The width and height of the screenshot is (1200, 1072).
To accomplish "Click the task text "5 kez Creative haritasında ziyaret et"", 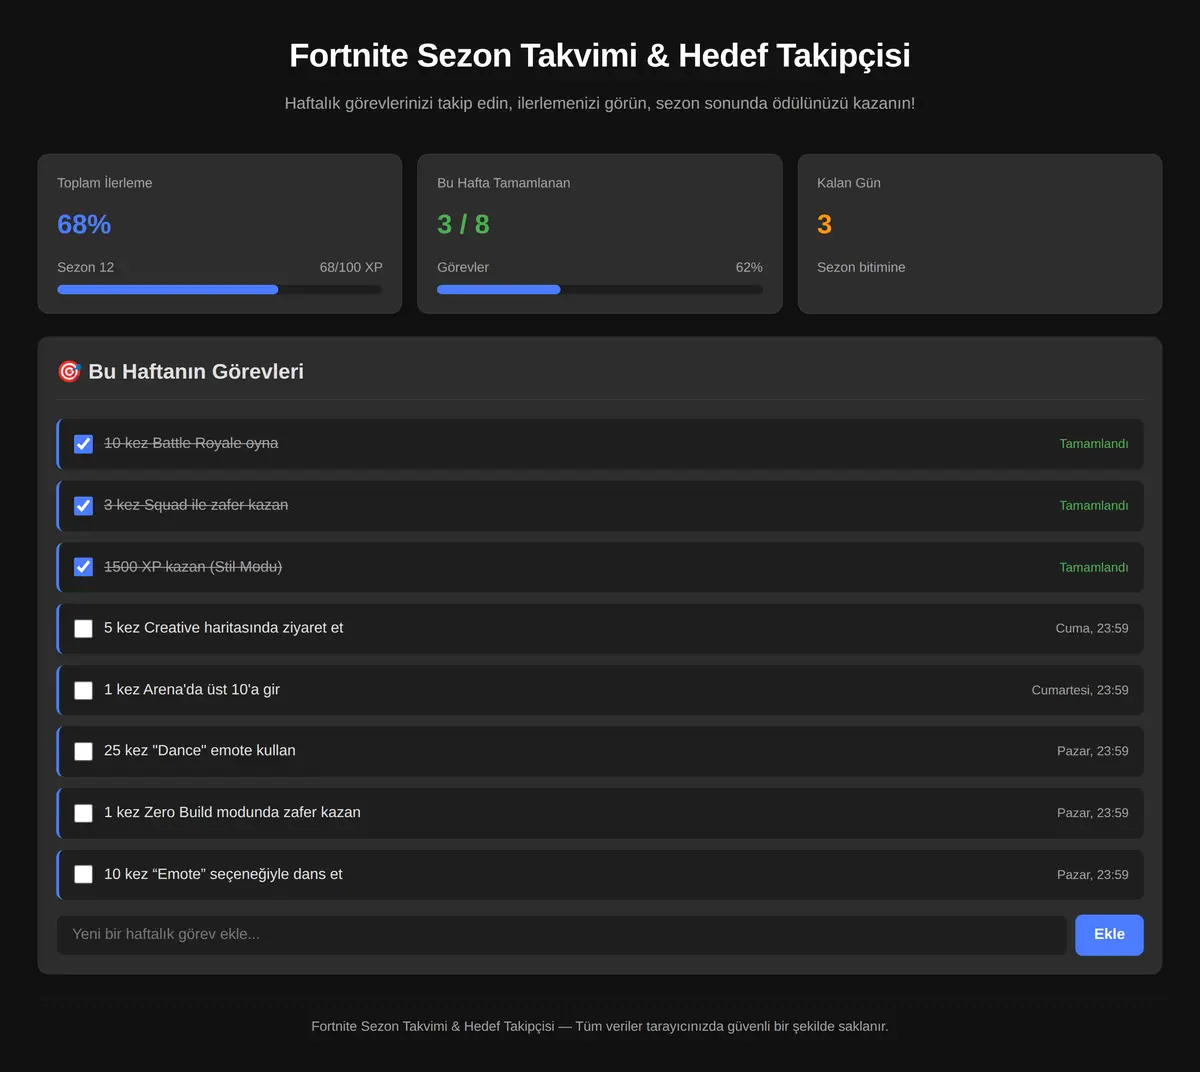I will (x=224, y=628).
